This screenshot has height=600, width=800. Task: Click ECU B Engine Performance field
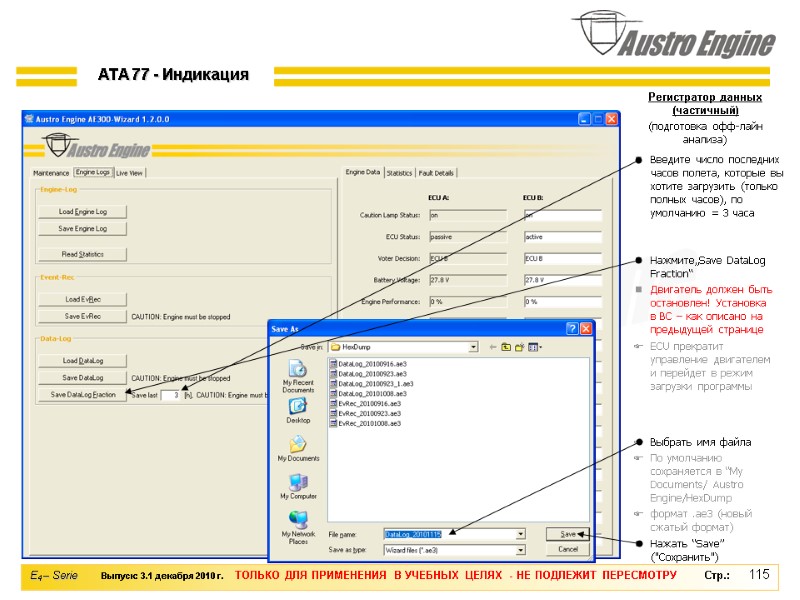[x=563, y=302]
